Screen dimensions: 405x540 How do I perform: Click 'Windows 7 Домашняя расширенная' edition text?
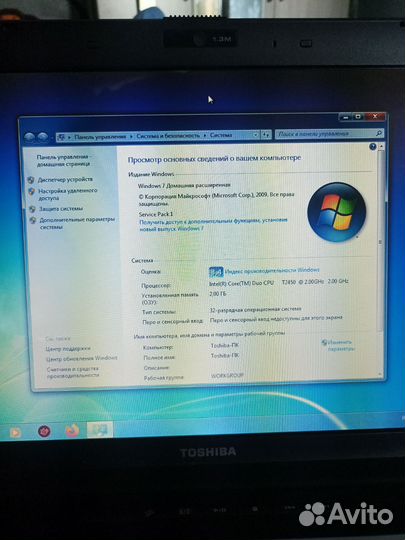tap(184, 186)
